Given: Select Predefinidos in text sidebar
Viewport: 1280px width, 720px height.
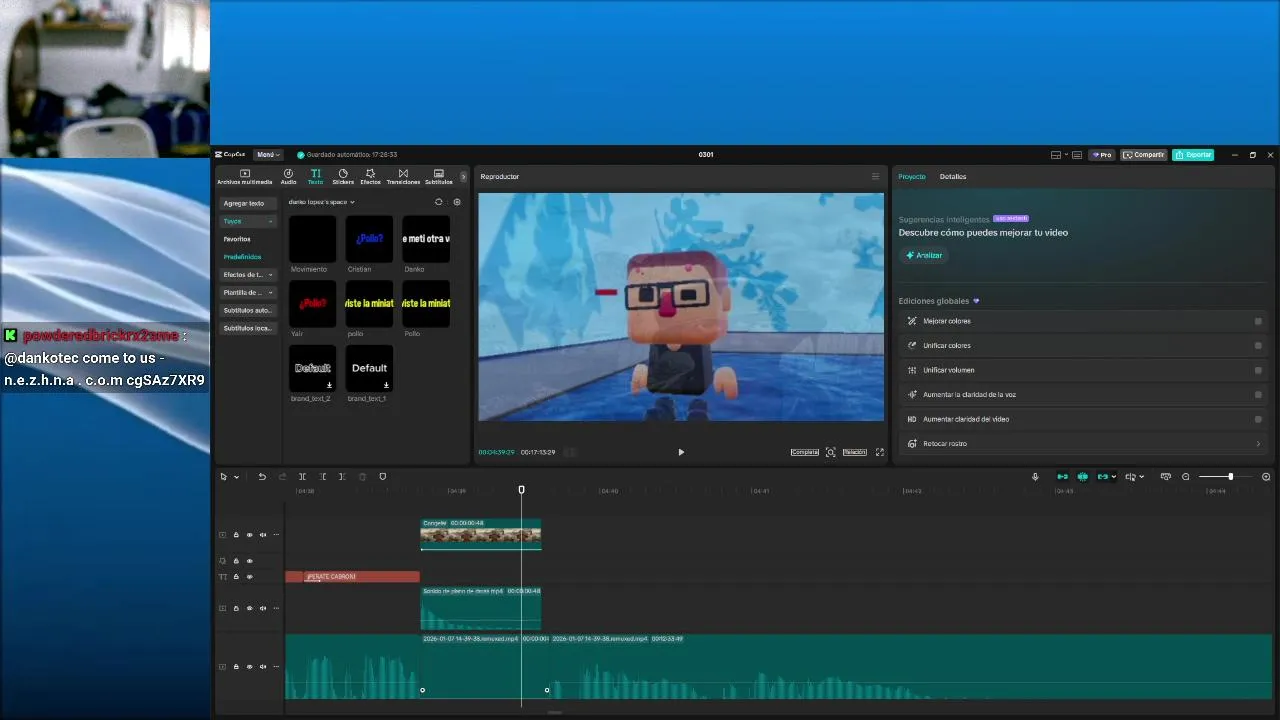Looking at the screenshot, I should click(242, 257).
